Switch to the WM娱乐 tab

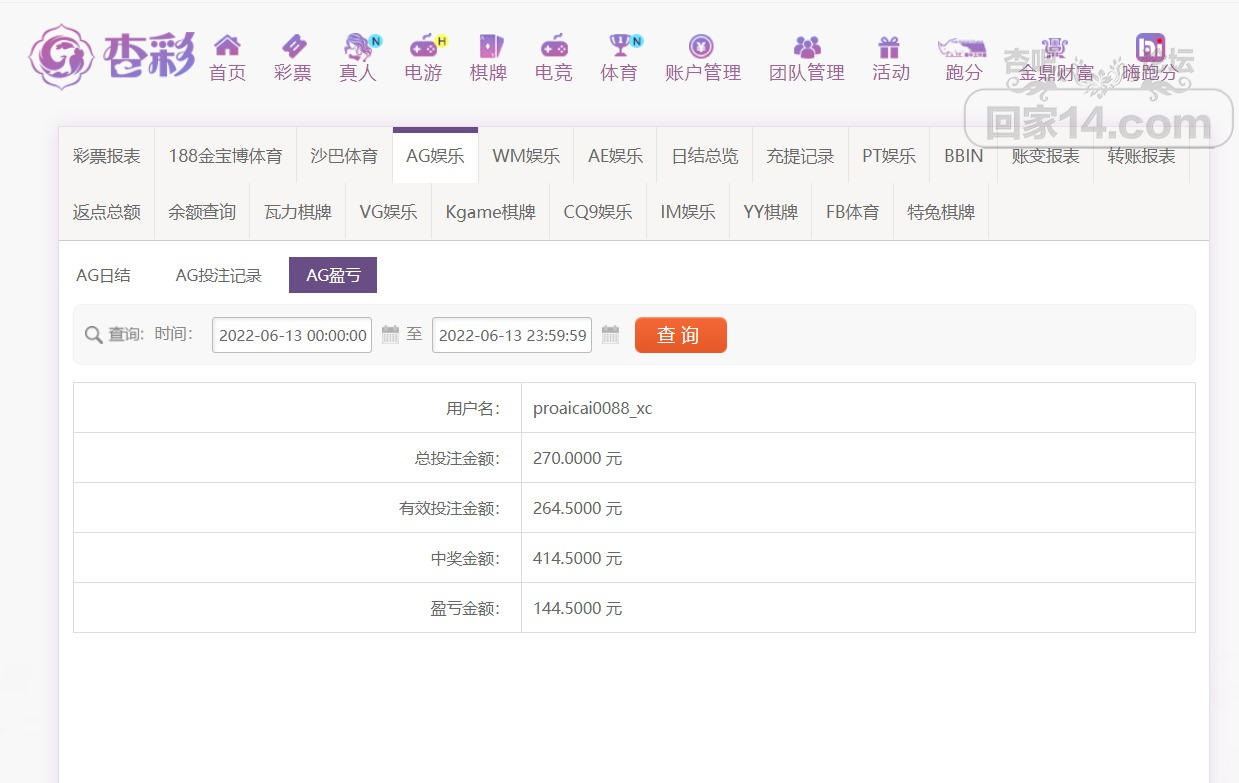coord(526,156)
